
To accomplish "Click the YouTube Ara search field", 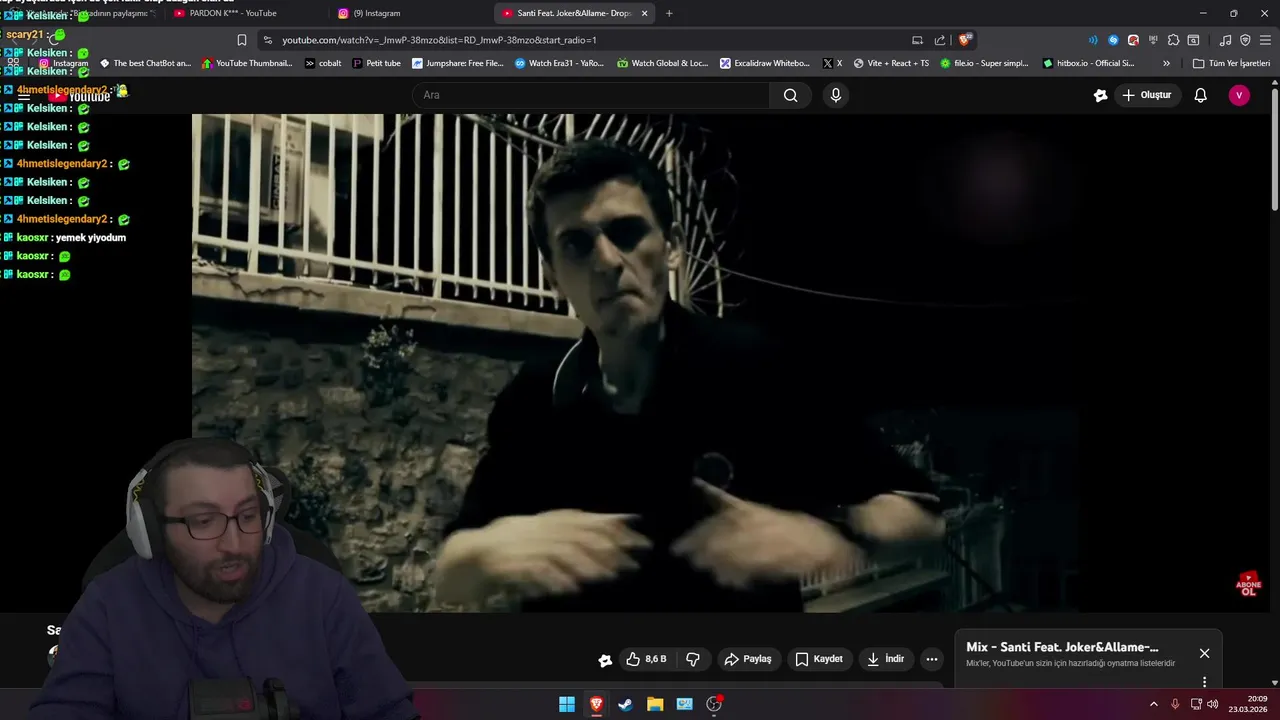I will point(590,95).
